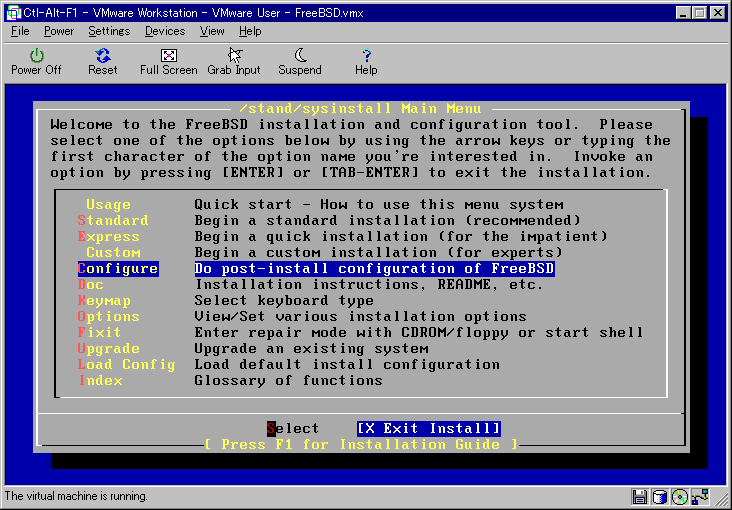Minimize the VMware Workstation window
The image size is (732, 510).
point(684,13)
